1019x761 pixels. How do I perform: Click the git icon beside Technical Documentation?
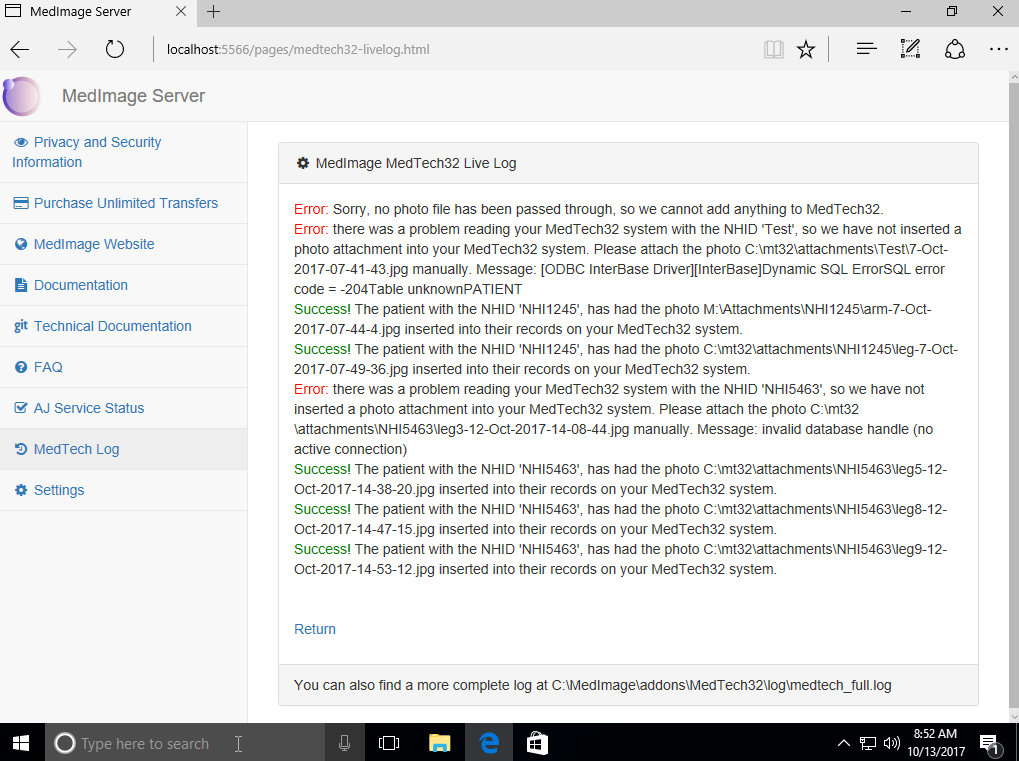21,326
